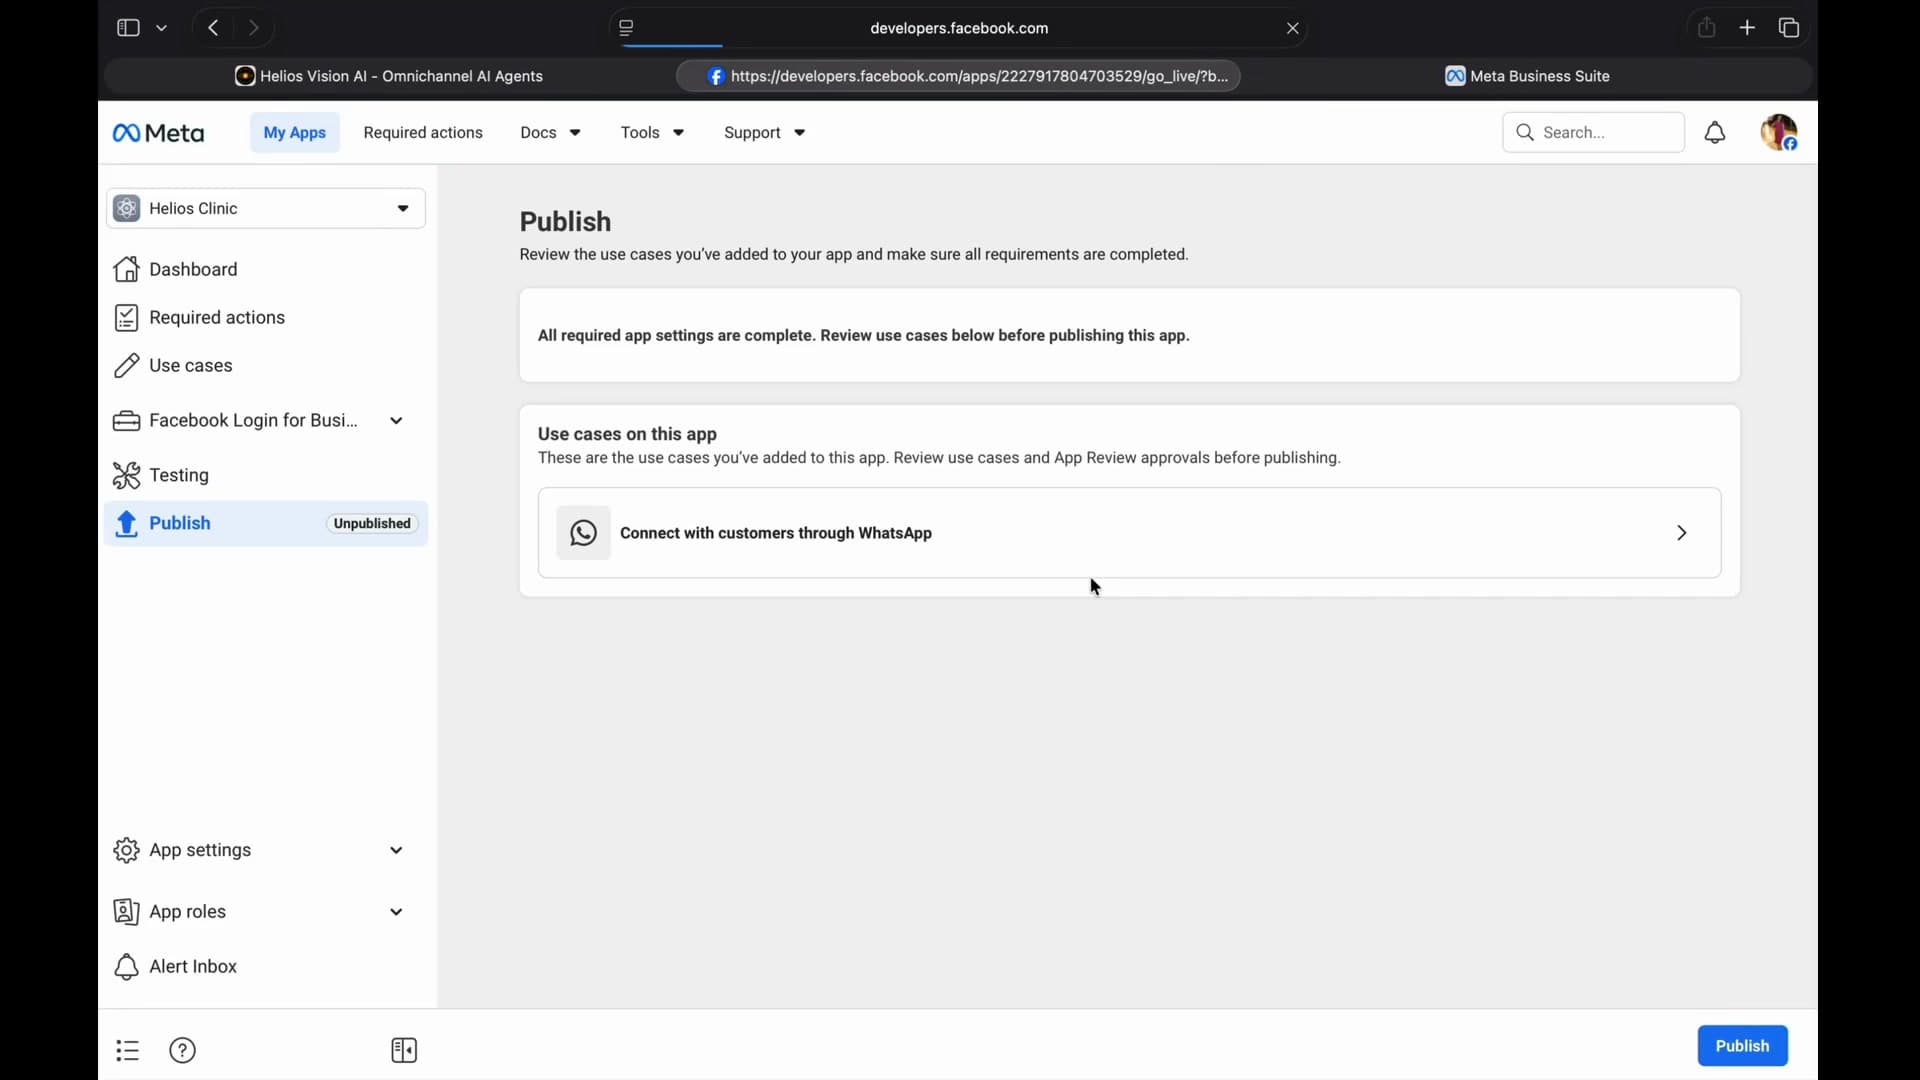Open Dashboard in sidebar
Viewport: 1920px width, 1080px height.
266,270
